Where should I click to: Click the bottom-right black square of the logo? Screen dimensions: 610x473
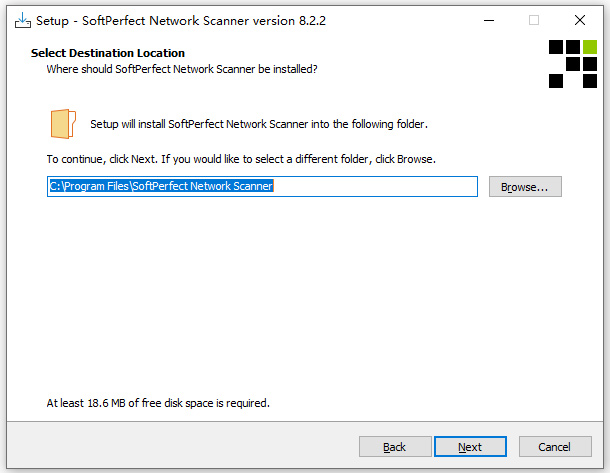click(590, 80)
